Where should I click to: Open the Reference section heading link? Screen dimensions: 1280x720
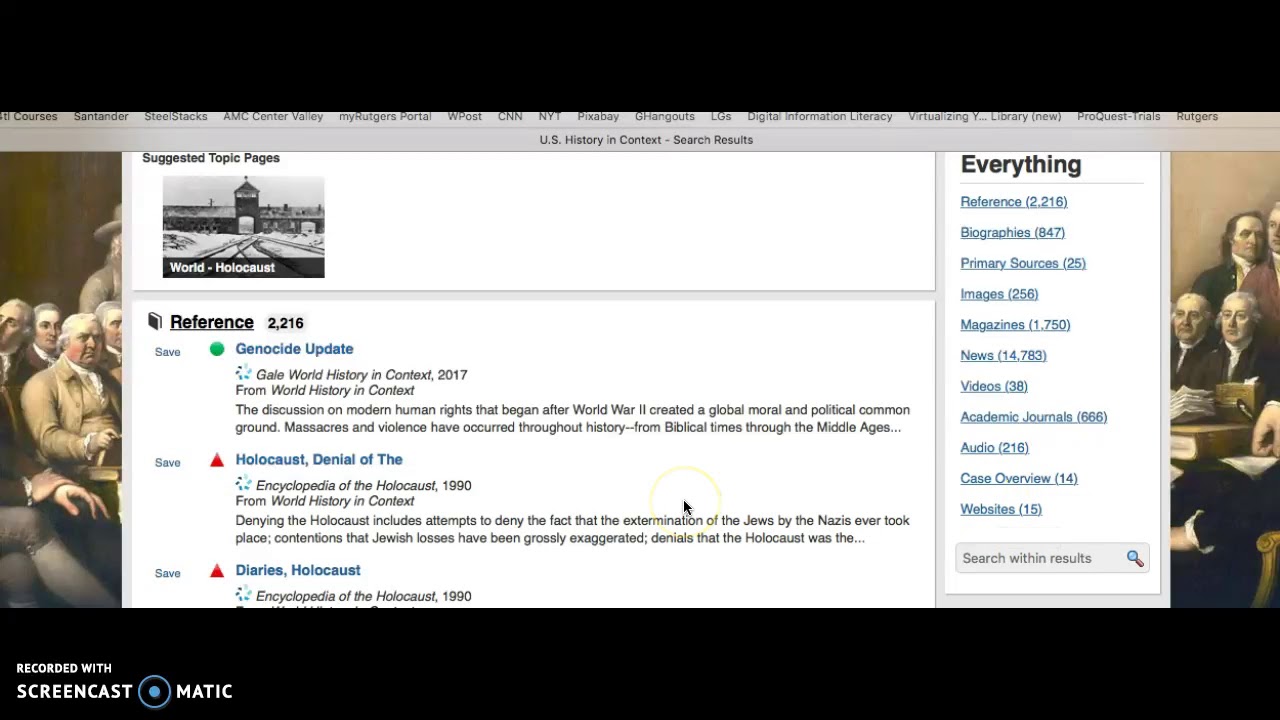point(211,322)
